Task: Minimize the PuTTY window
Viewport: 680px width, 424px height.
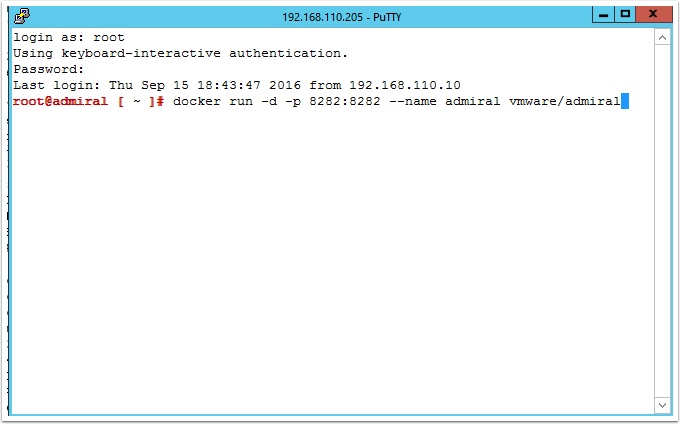Action: [603, 15]
